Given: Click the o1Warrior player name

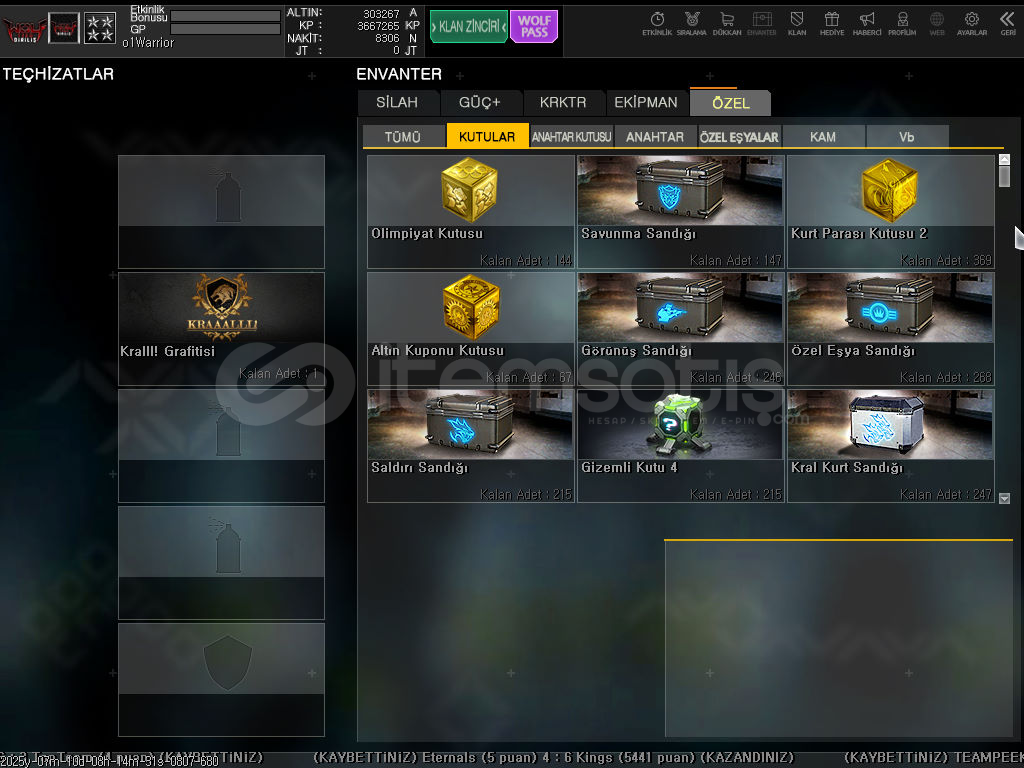Looking at the screenshot, I should click(148, 43).
